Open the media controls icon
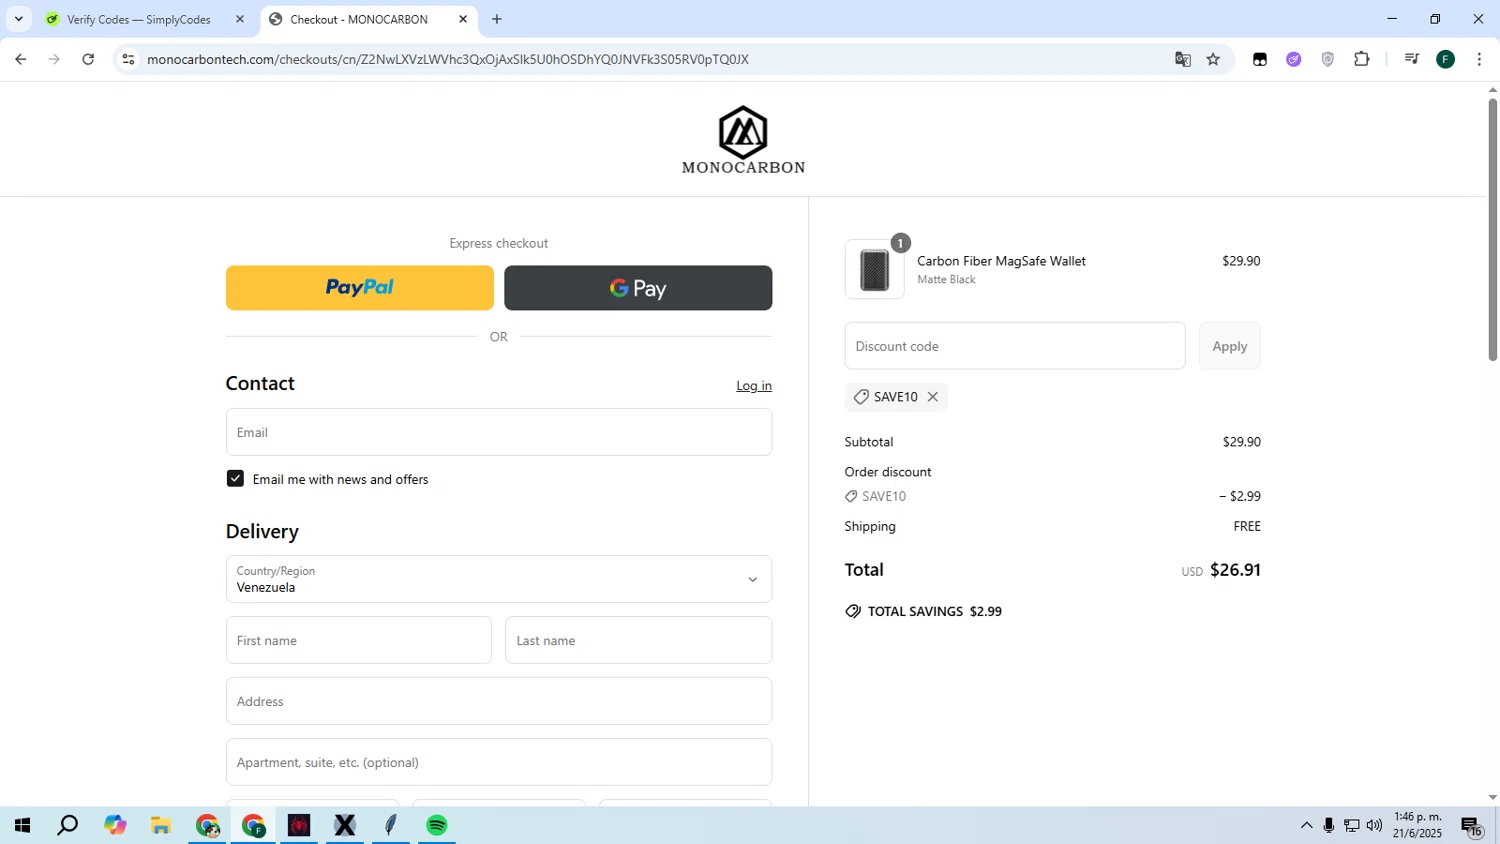1500x844 pixels. (1412, 59)
